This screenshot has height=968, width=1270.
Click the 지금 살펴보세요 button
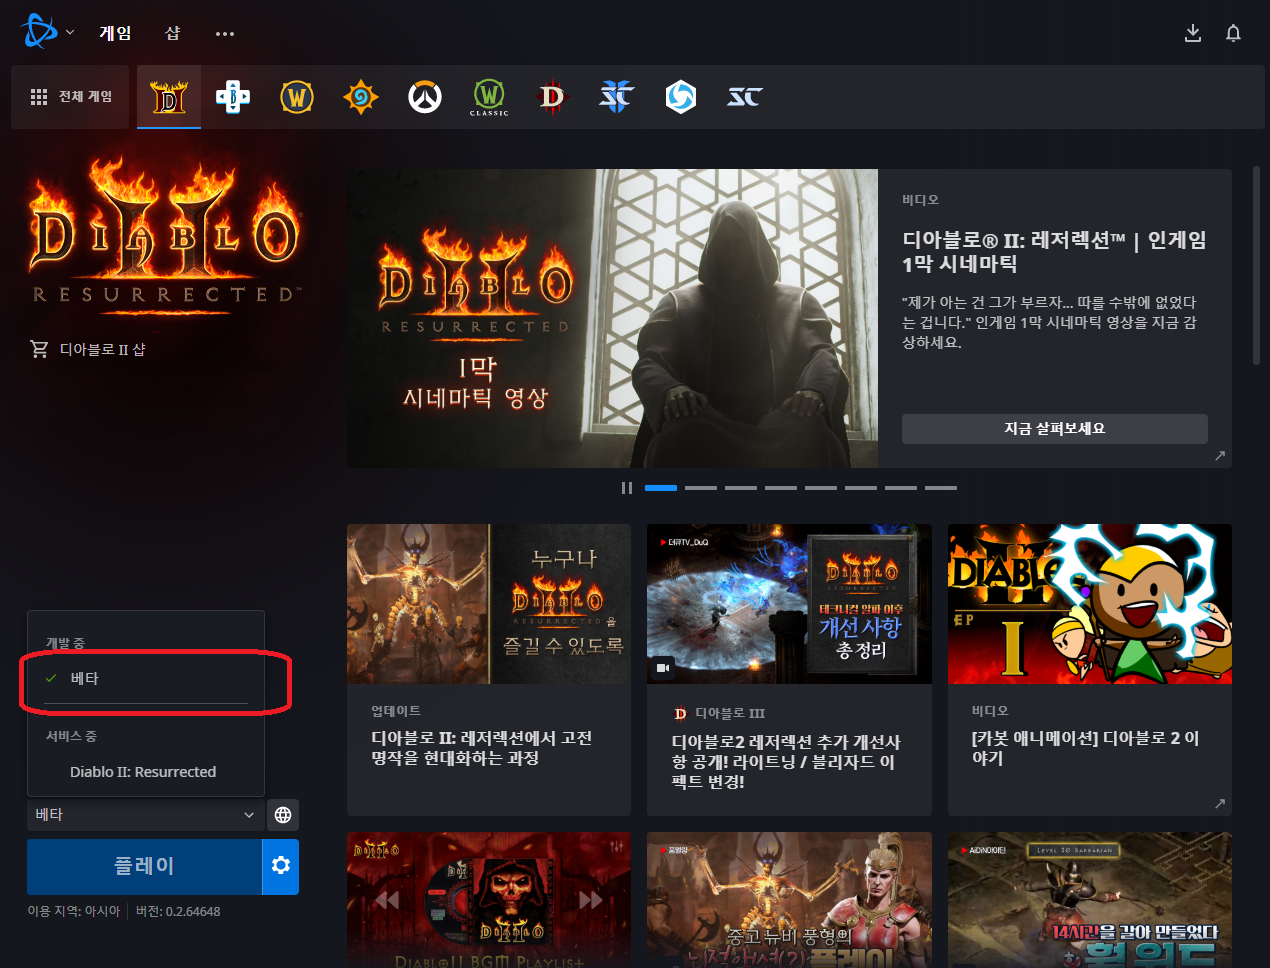pos(1055,429)
